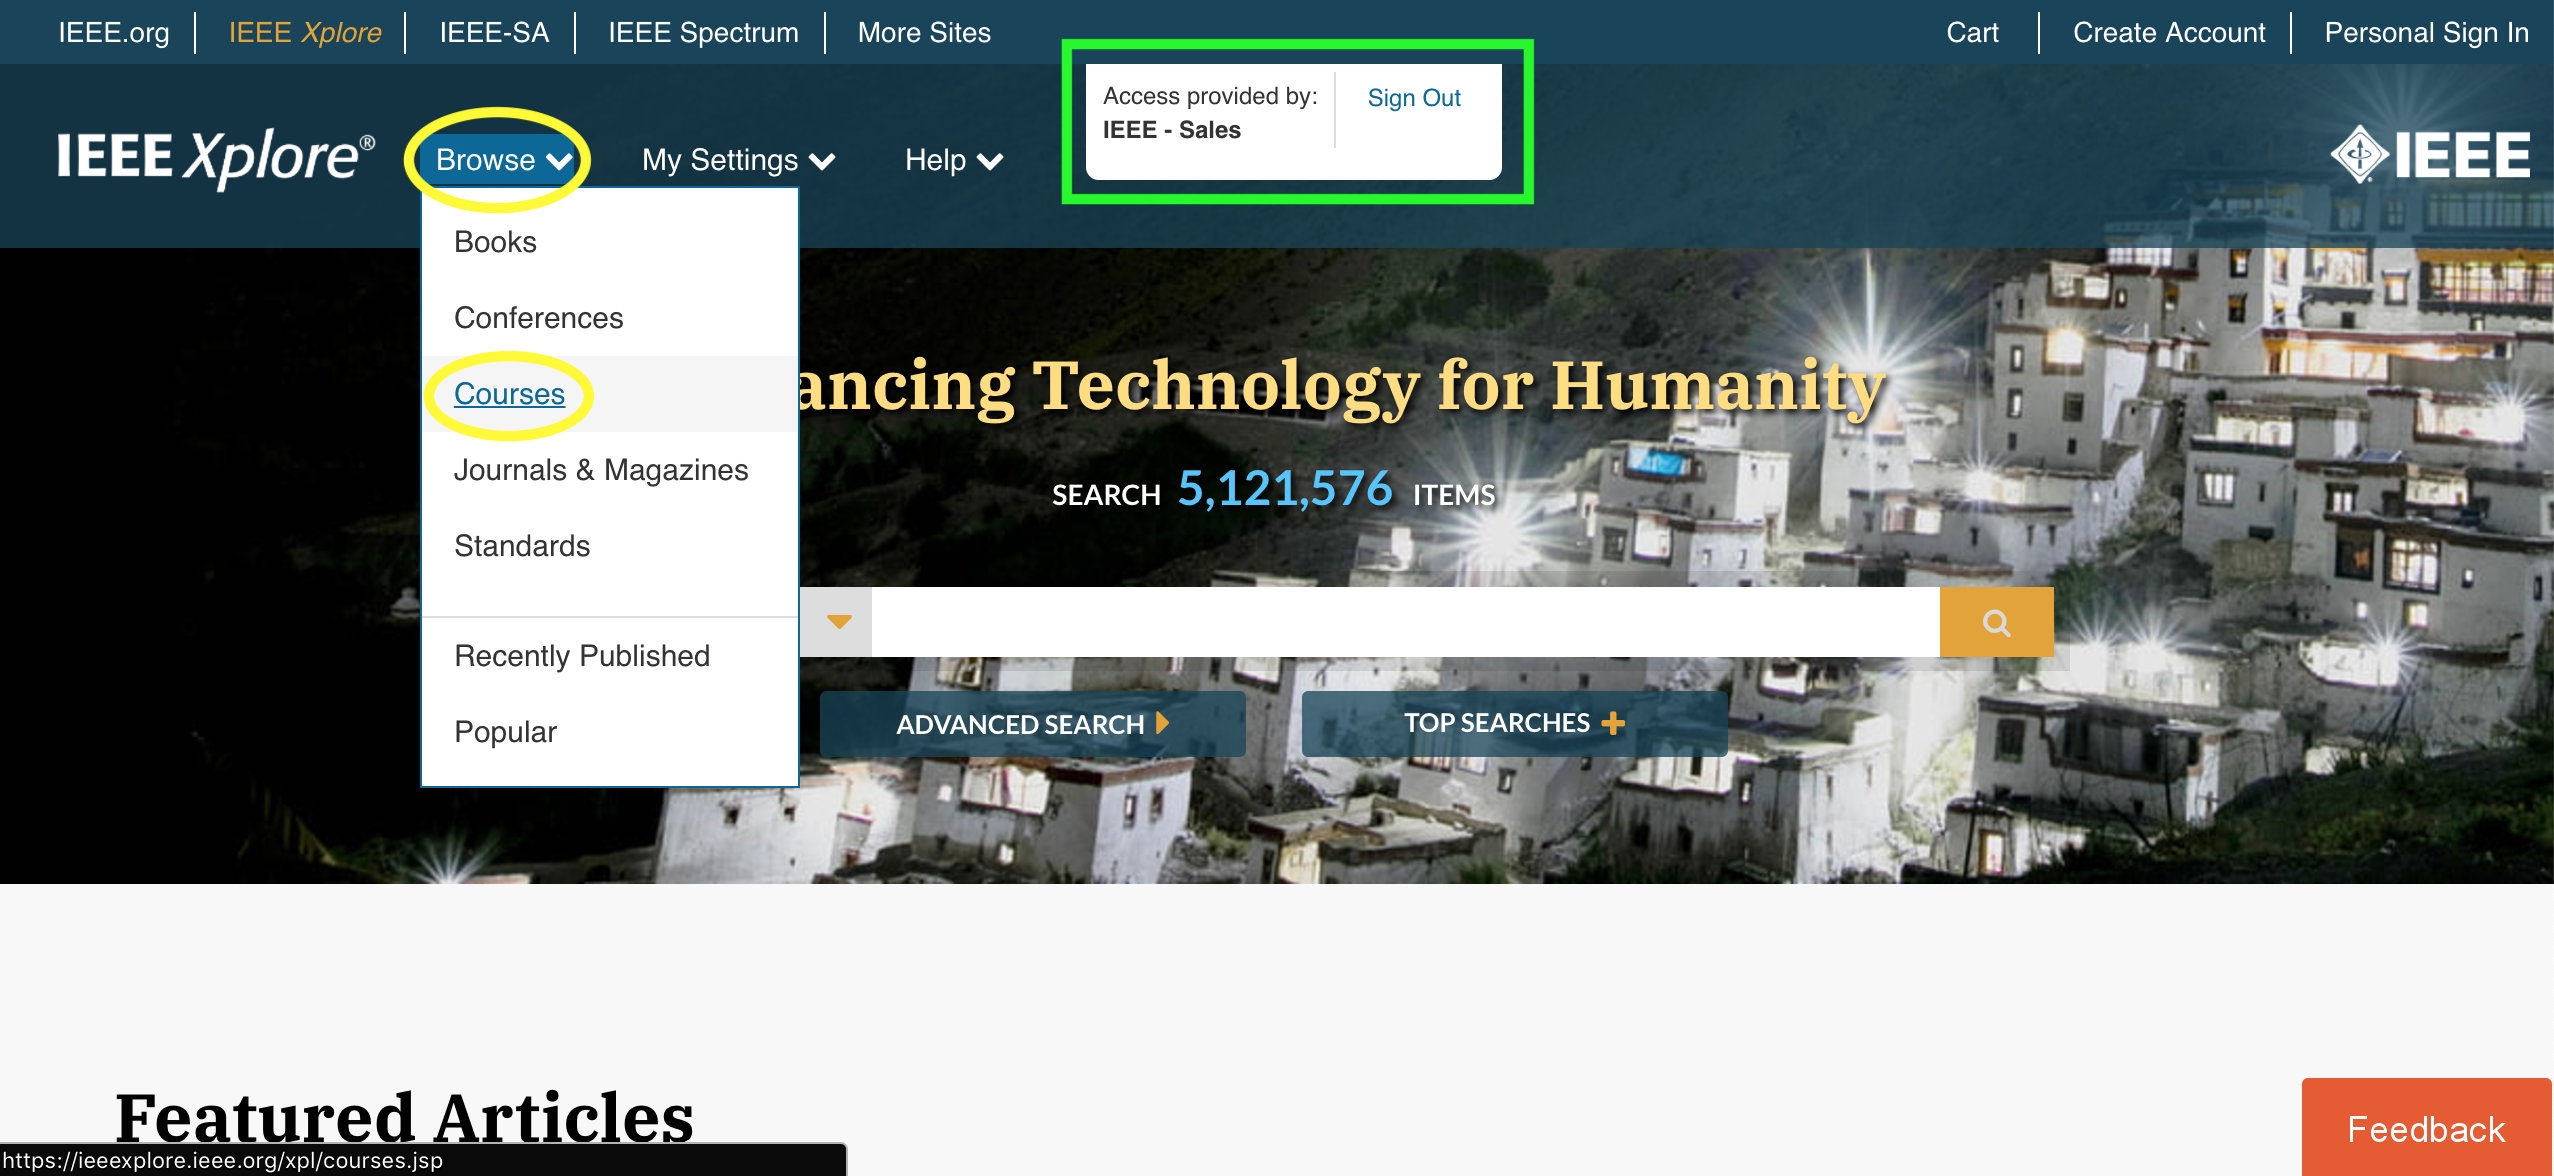
Task: Select Conferences from Browse menu
Action: coord(538,316)
